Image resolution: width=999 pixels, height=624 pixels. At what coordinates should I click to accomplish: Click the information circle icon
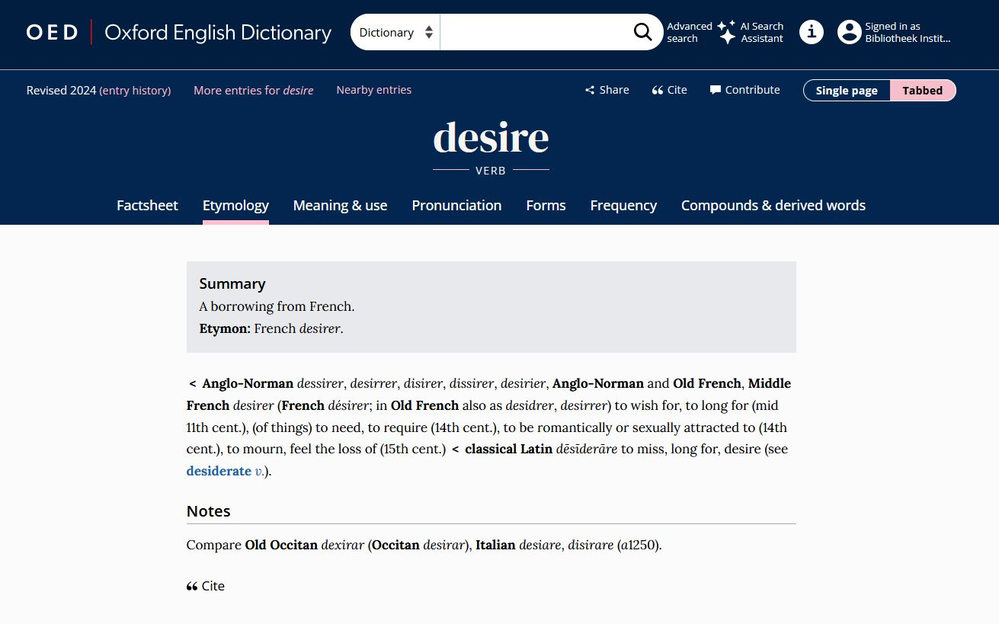[811, 32]
